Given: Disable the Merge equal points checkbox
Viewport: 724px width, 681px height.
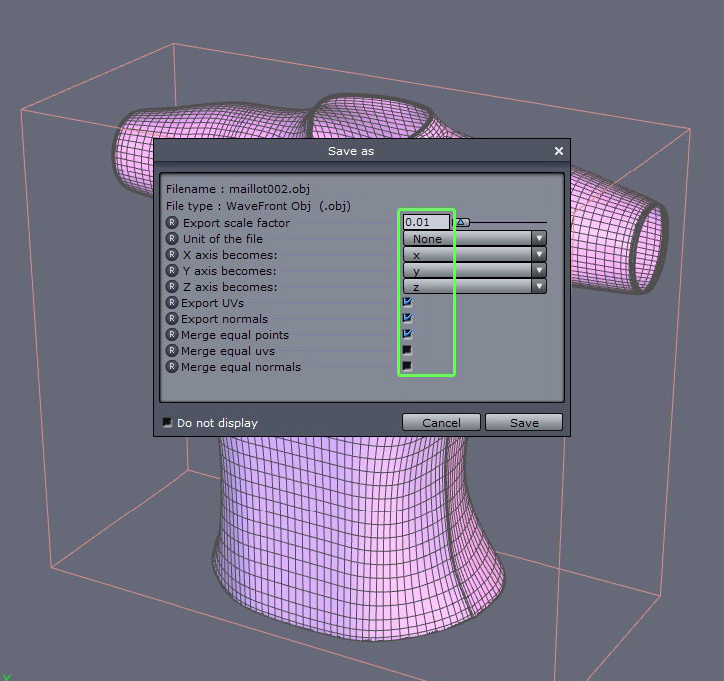Looking at the screenshot, I should click(x=407, y=334).
